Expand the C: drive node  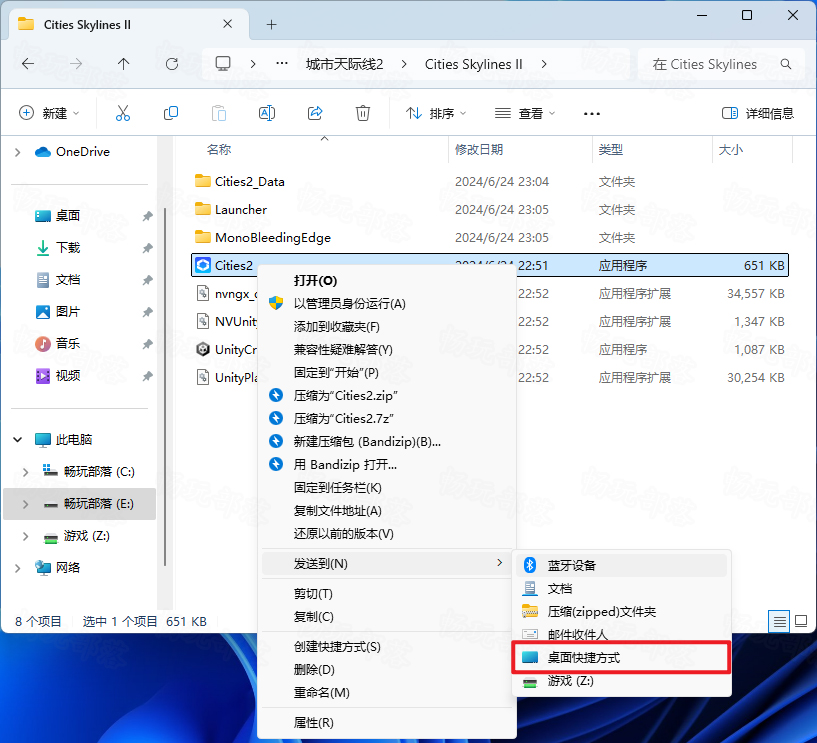click(x=26, y=472)
